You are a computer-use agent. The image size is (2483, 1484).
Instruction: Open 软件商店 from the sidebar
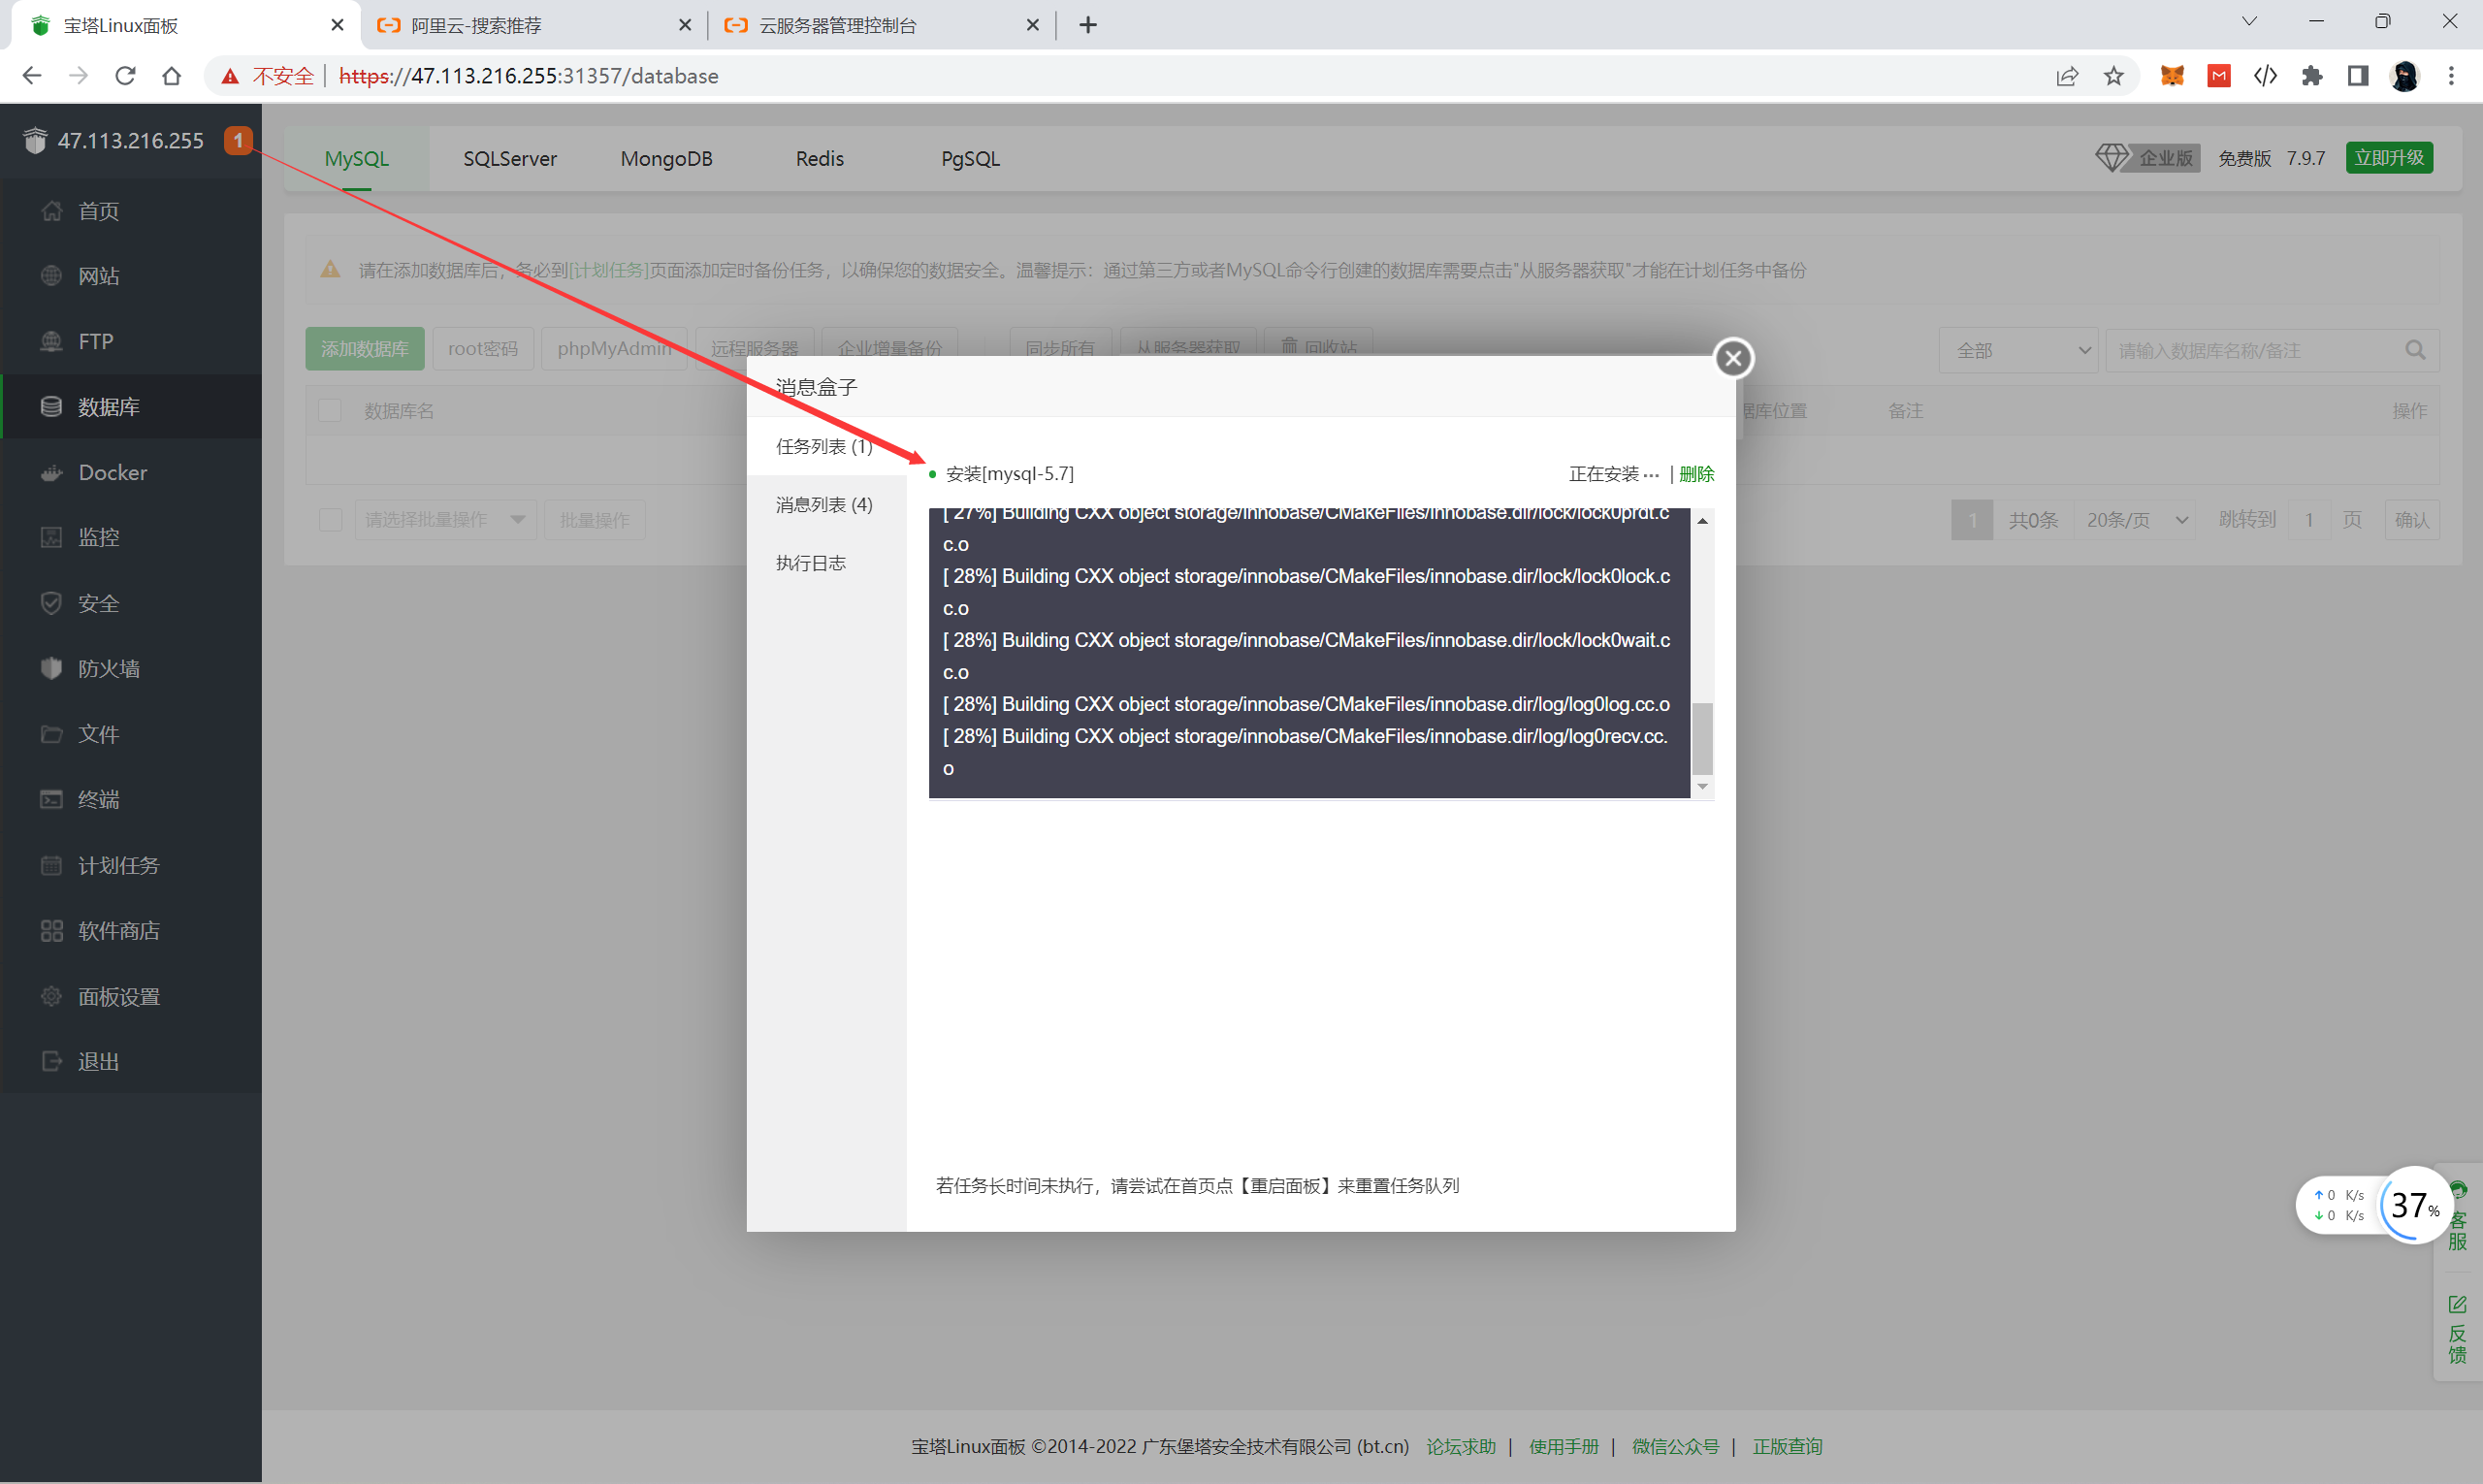[x=118, y=930]
